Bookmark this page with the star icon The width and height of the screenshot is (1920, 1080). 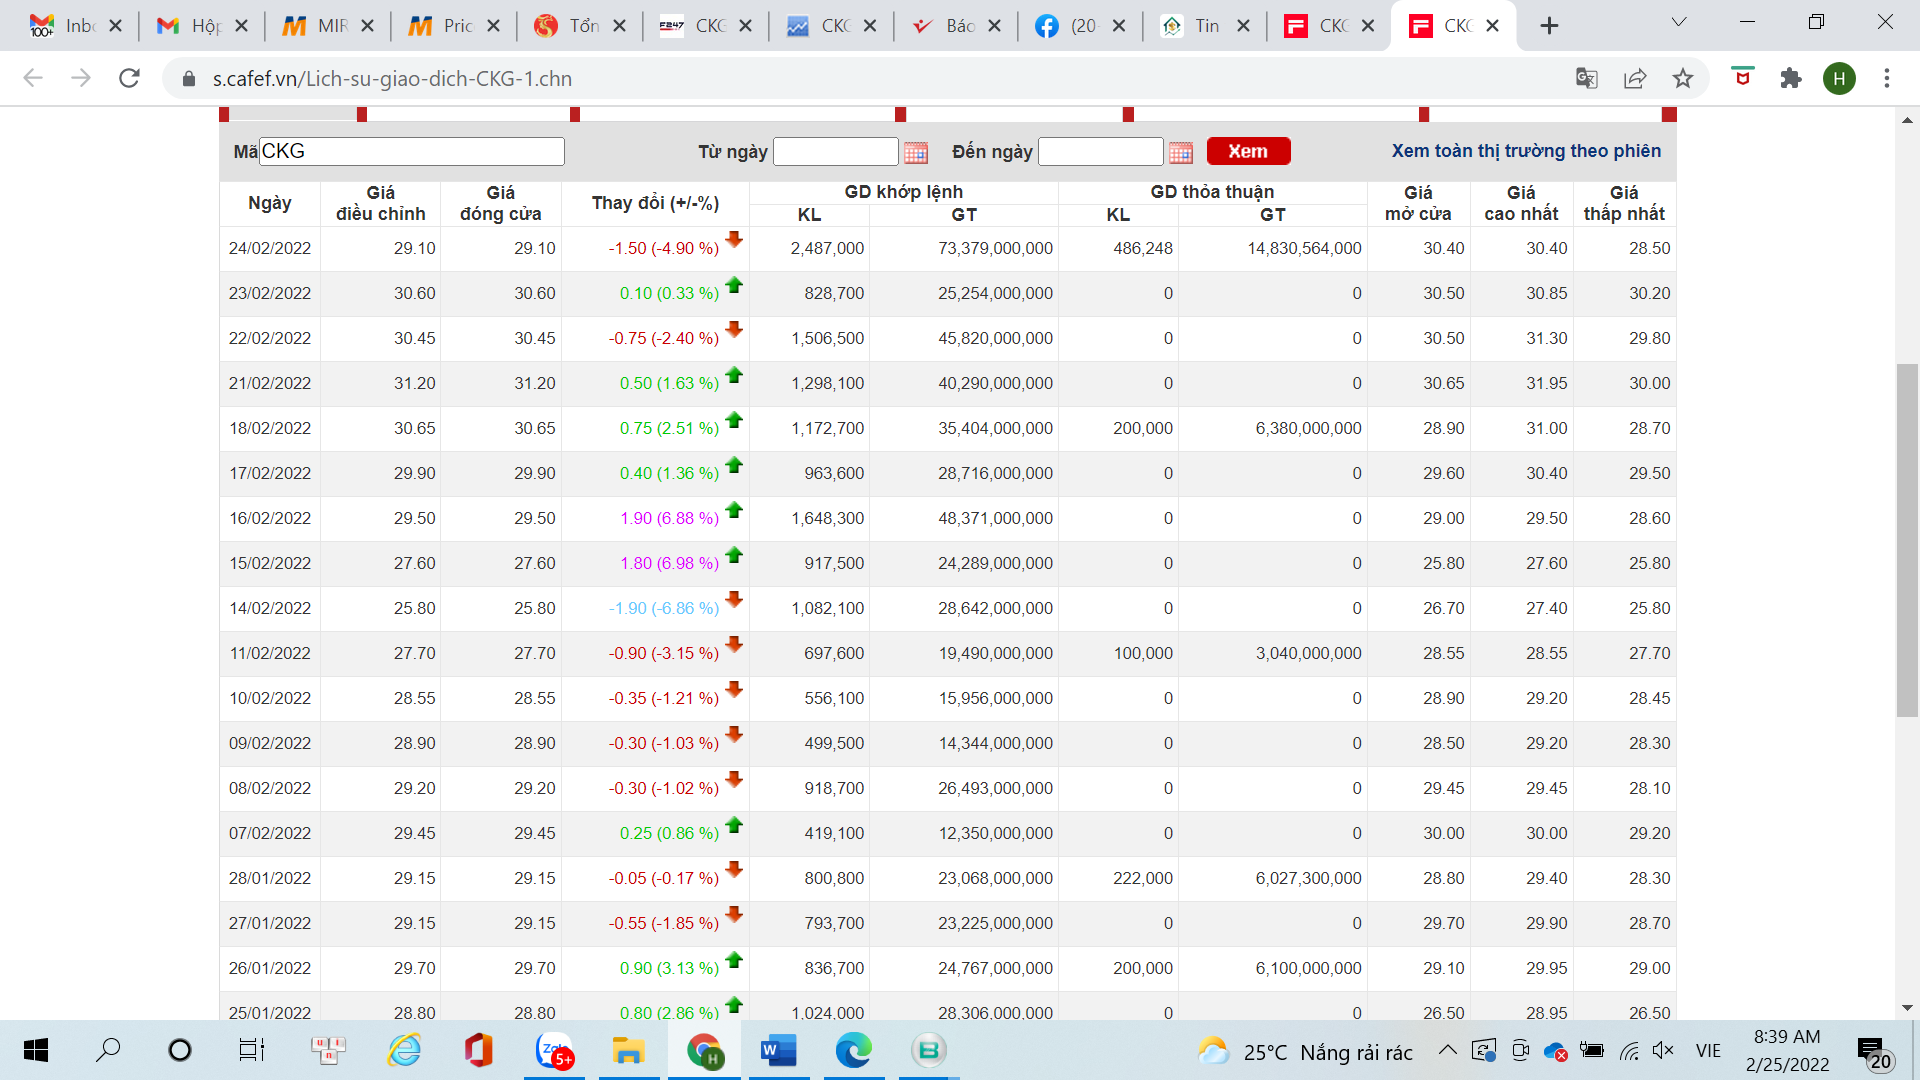(x=1683, y=78)
